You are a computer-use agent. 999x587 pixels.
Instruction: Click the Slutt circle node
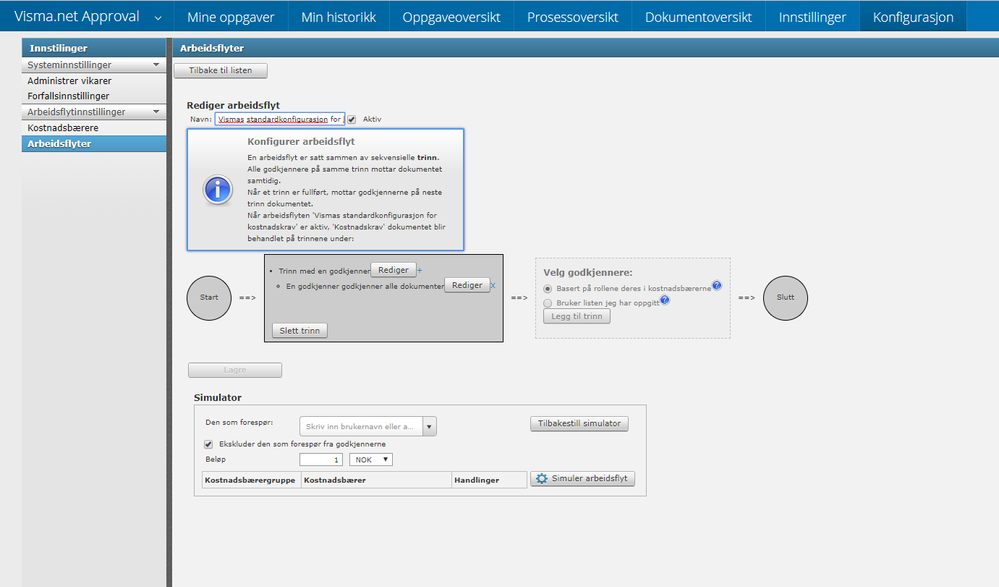[786, 298]
